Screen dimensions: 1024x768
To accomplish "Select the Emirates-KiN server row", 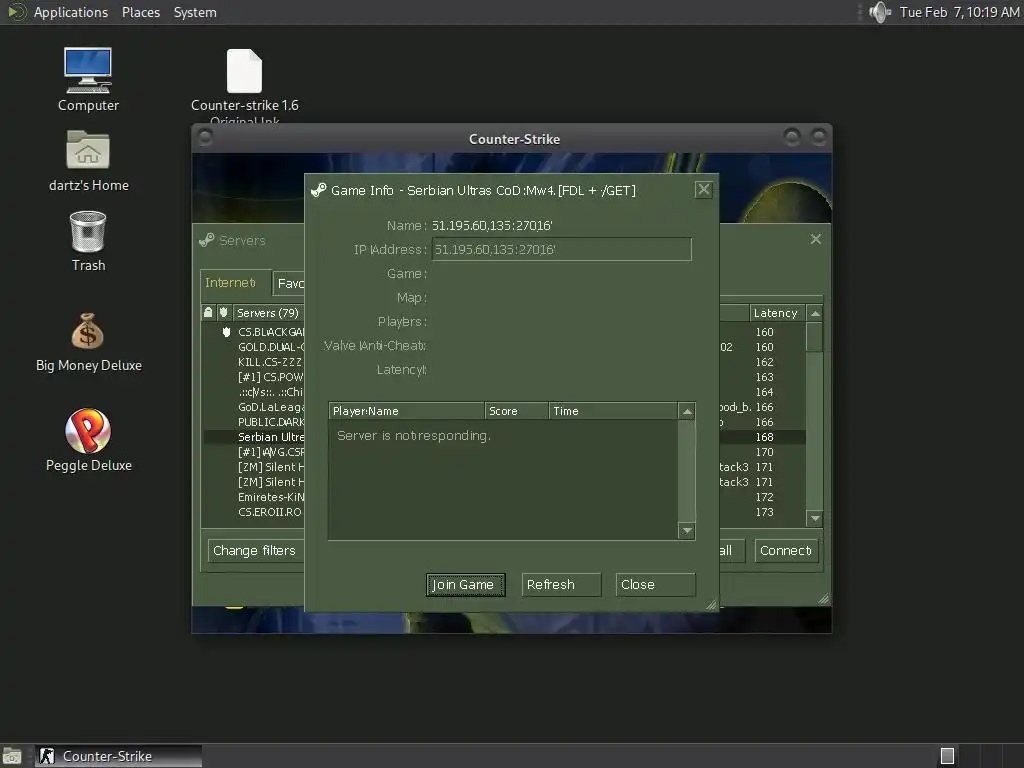I will point(254,497).
